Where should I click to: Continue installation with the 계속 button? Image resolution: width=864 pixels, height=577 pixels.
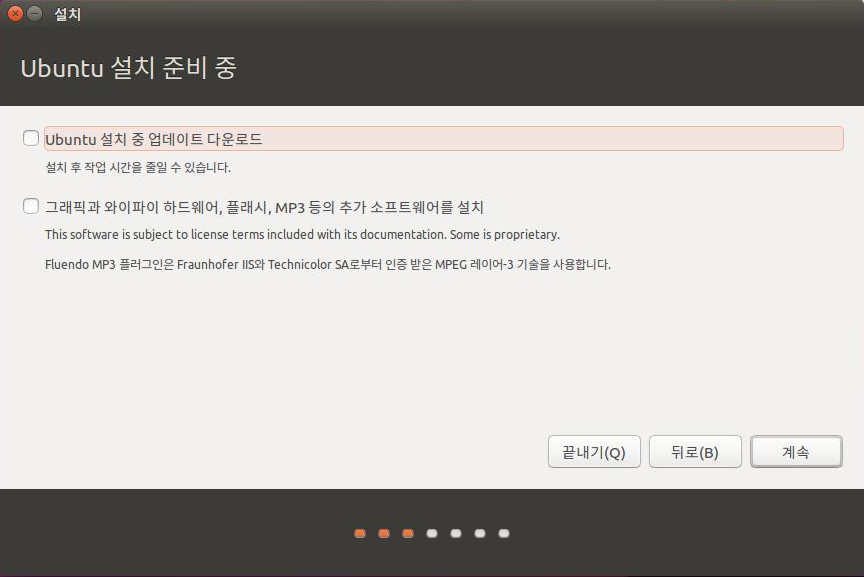796,452
